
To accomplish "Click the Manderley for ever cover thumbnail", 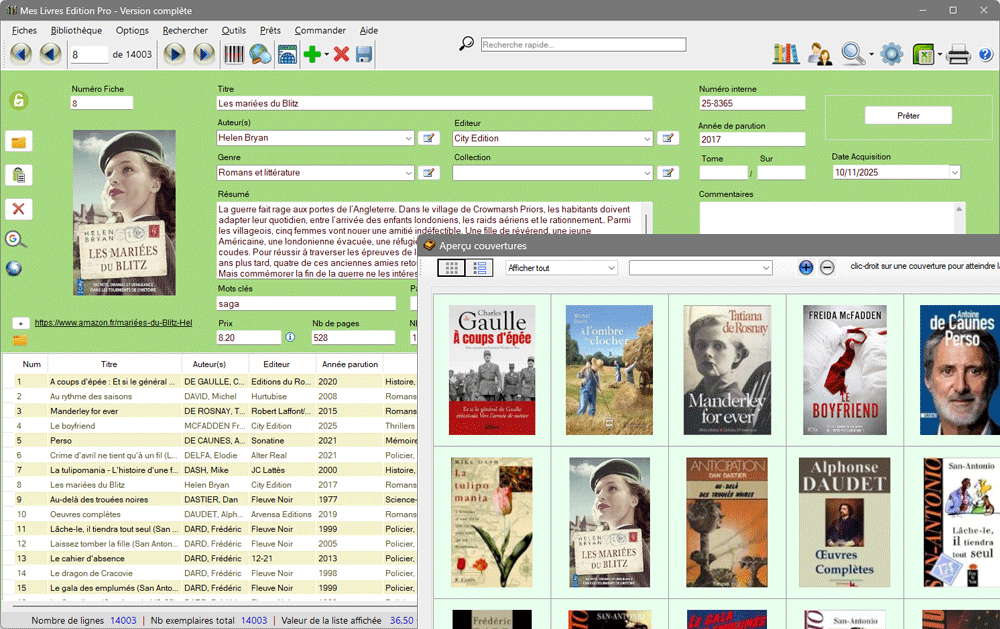I will pyautogui.click(x=726, y=370).
